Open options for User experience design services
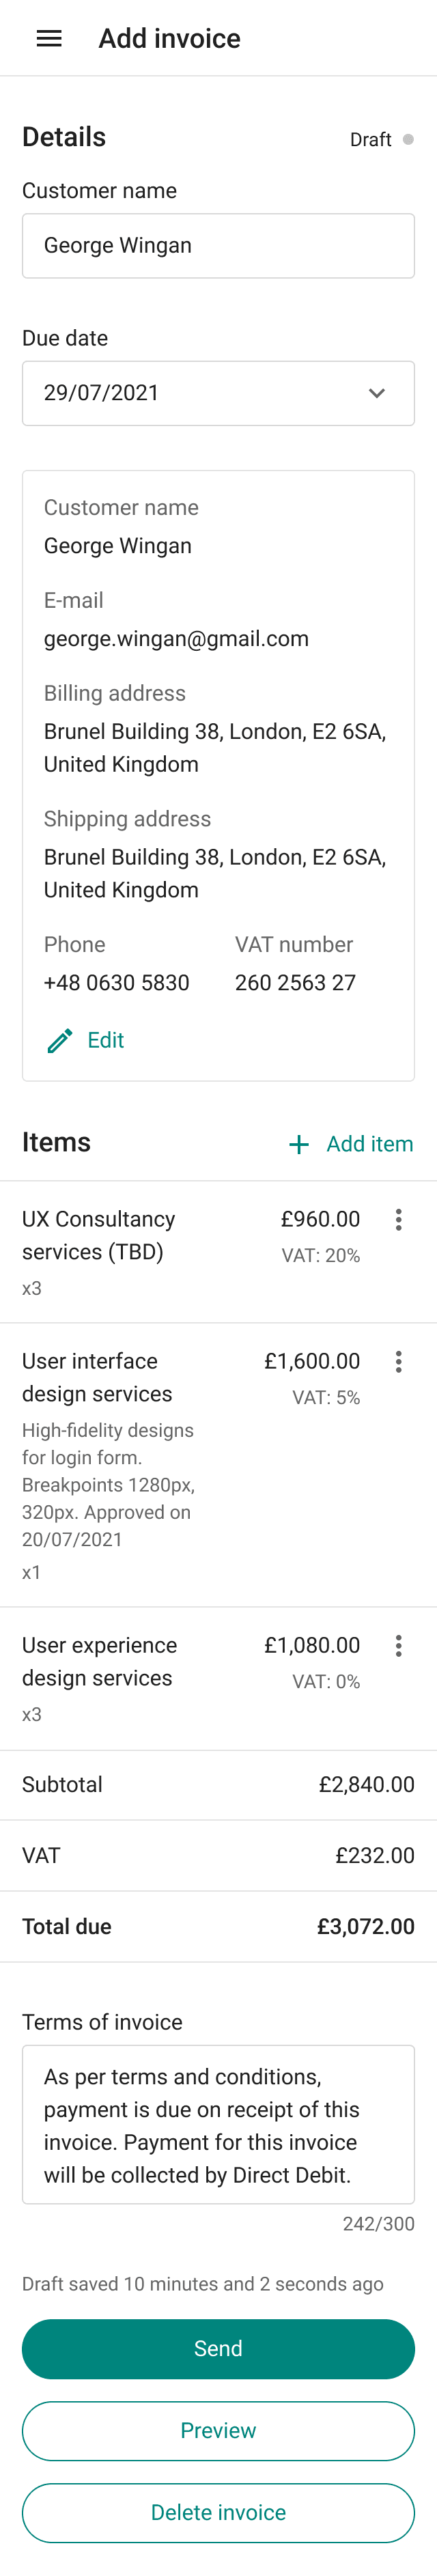This screenshot has width=437, height=2576. (x=398, y=1645)
